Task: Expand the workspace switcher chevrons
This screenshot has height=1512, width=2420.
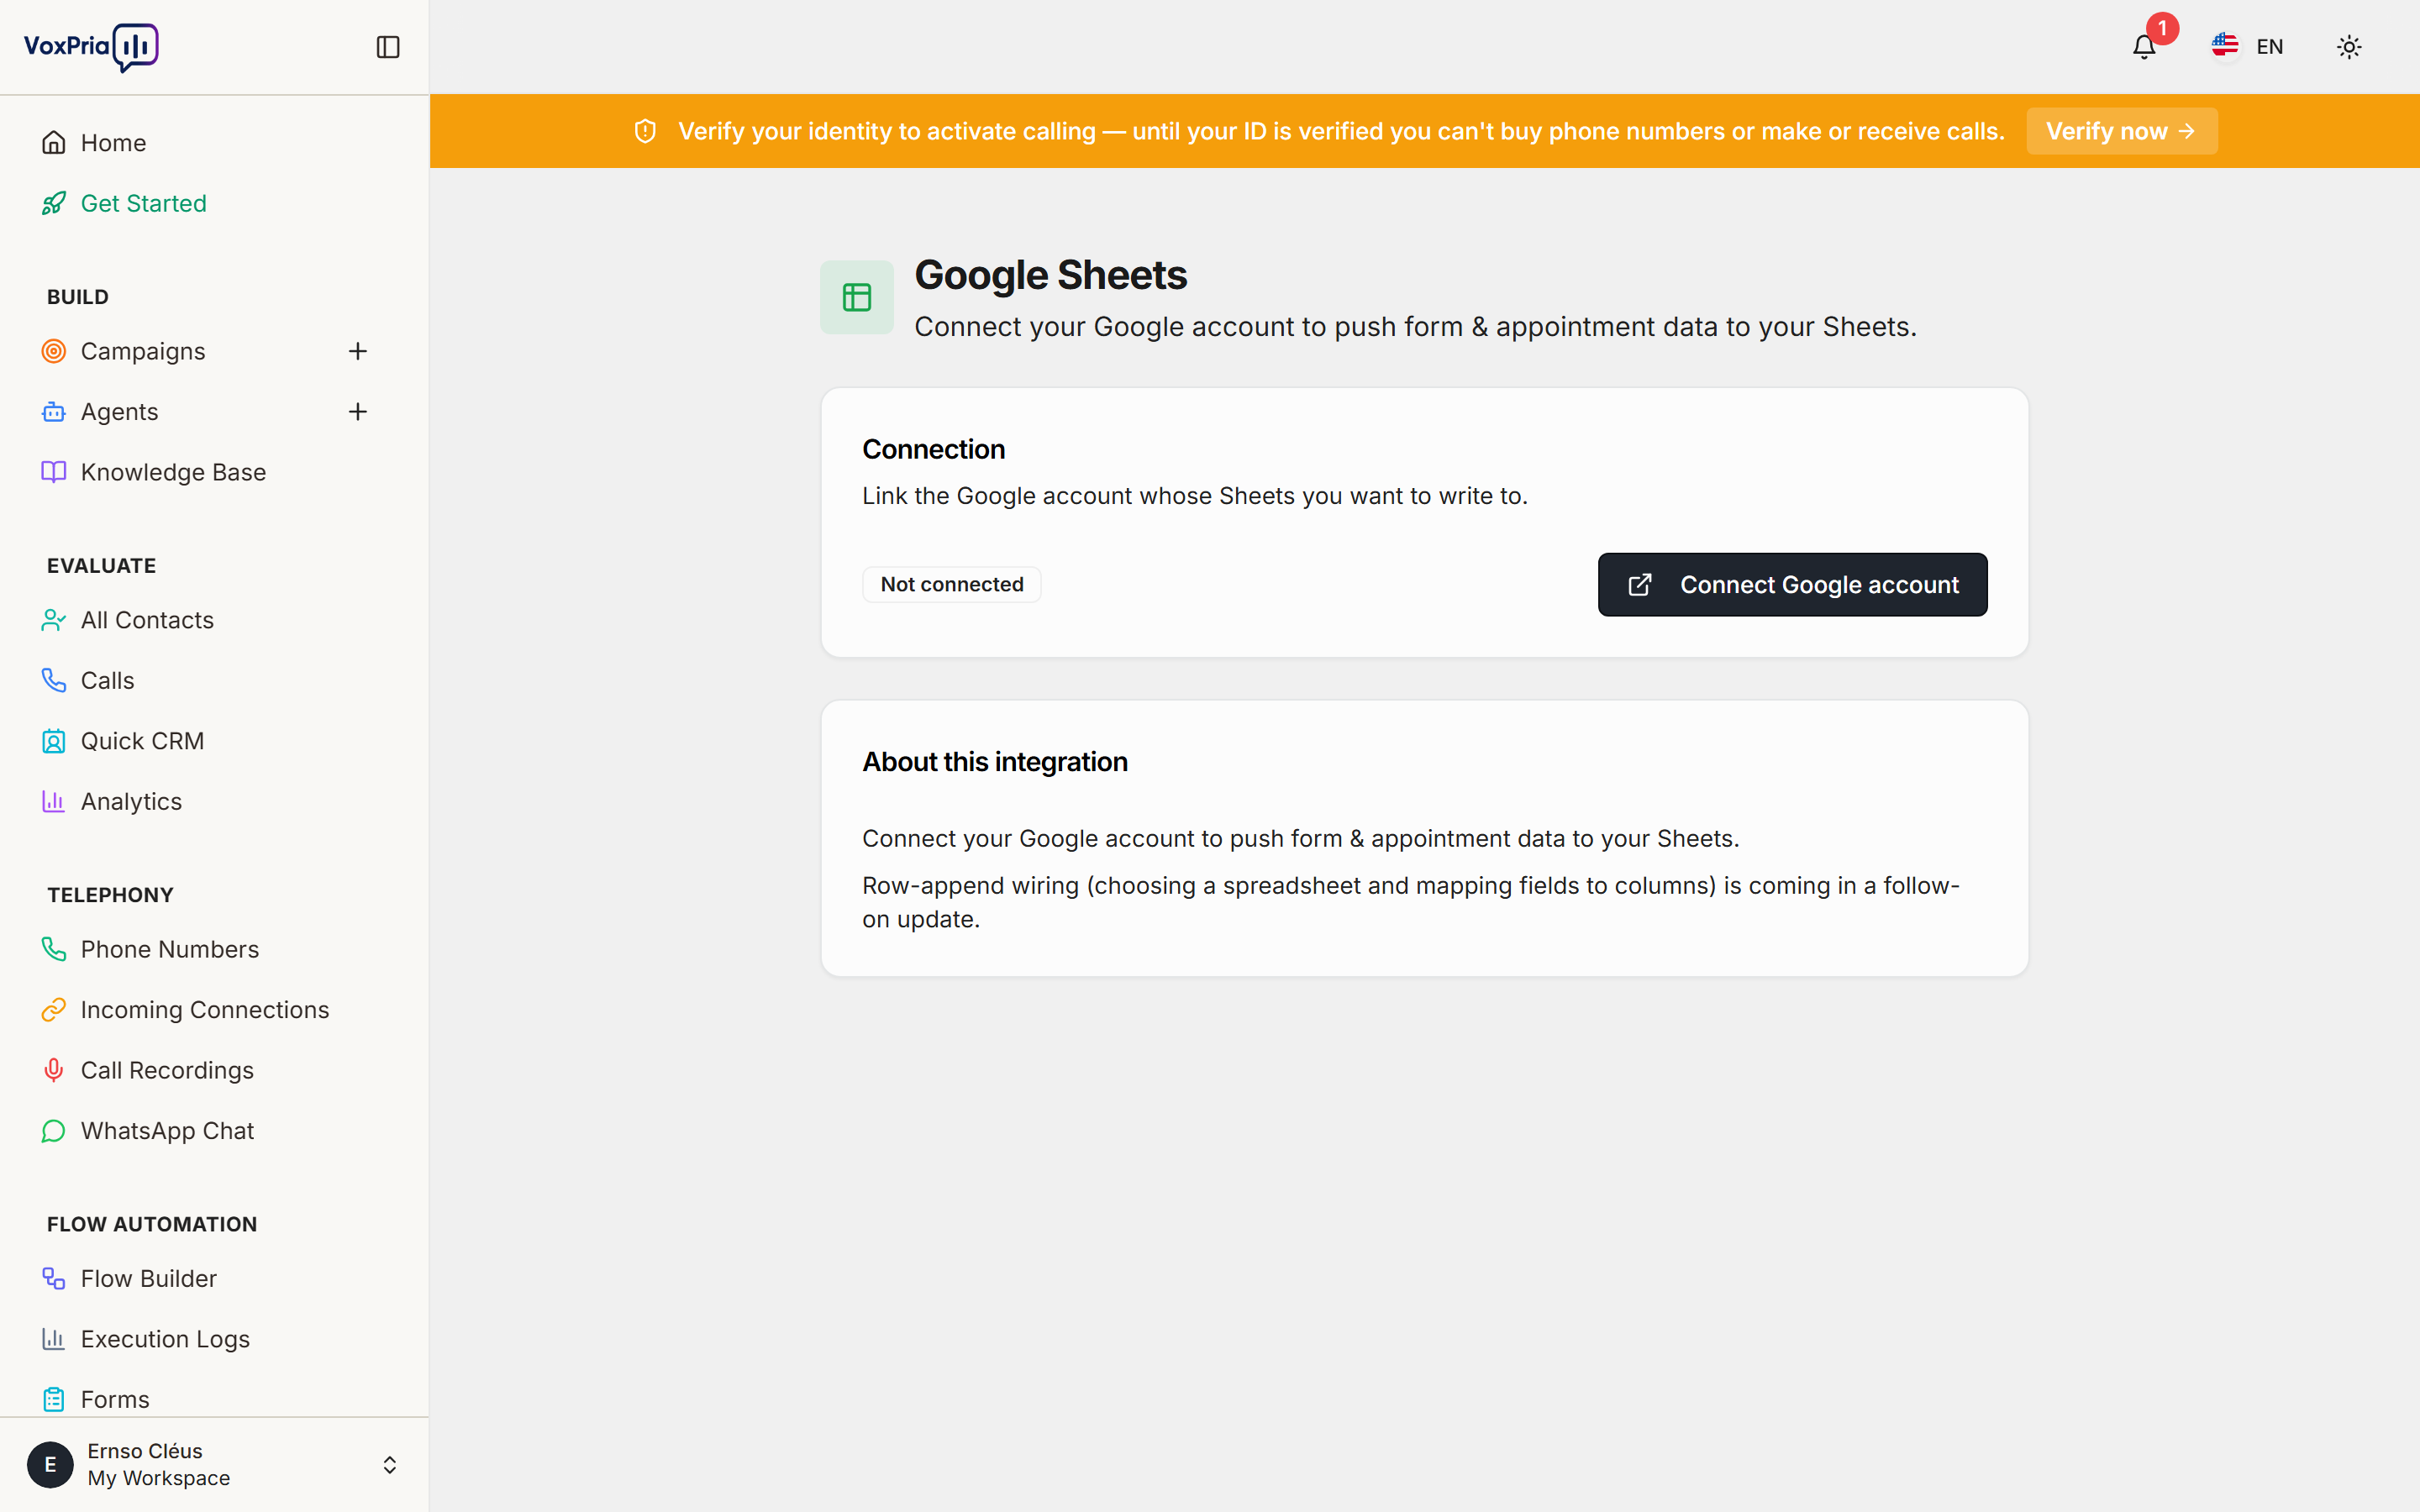Action: [390, 1465]
